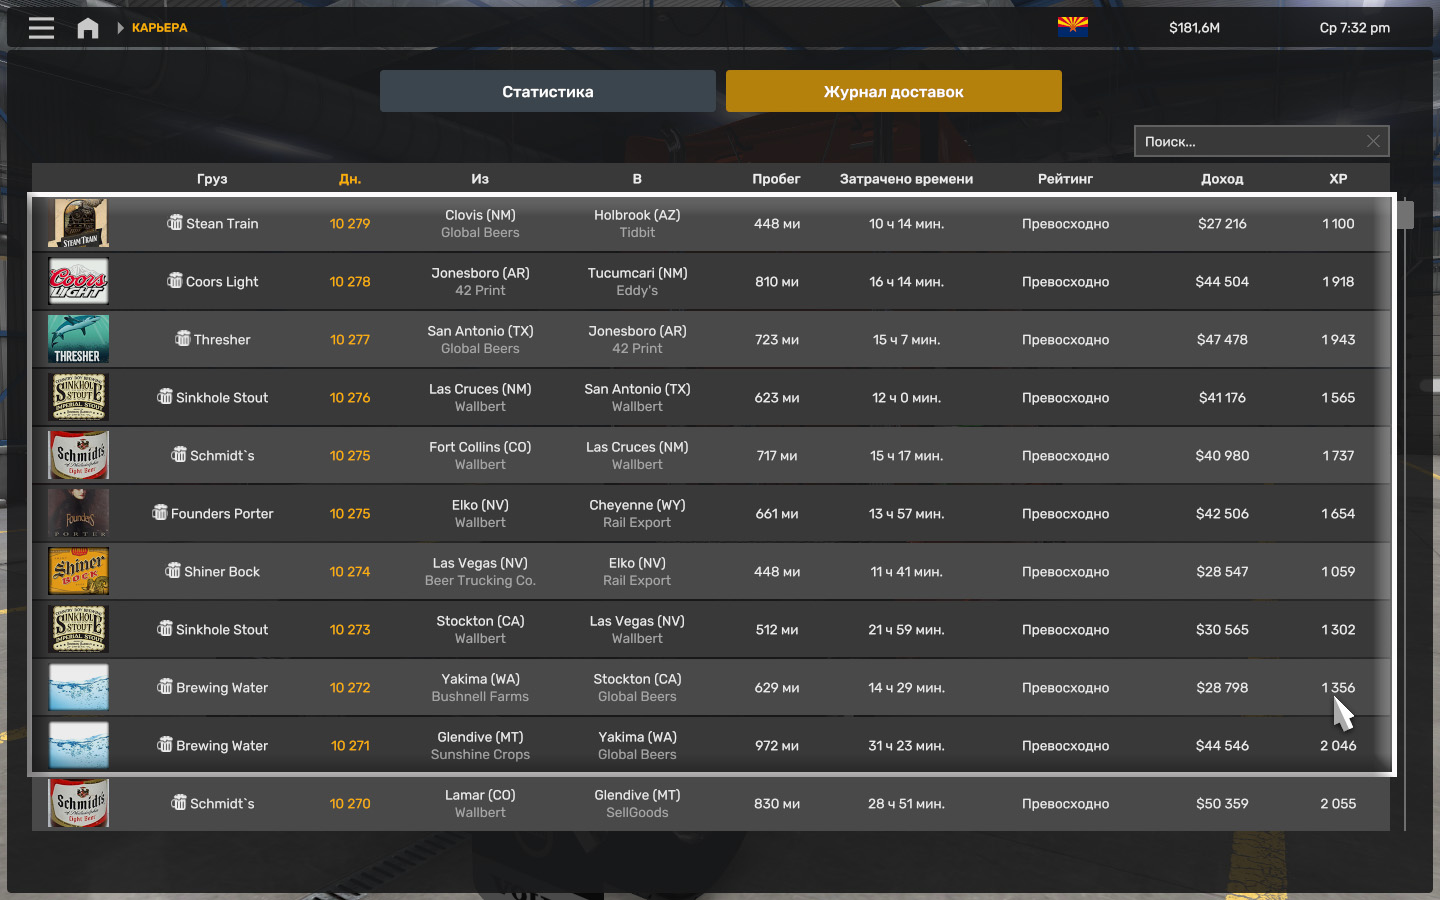
Task: Click $50 359 income value
Action: 1222,803
